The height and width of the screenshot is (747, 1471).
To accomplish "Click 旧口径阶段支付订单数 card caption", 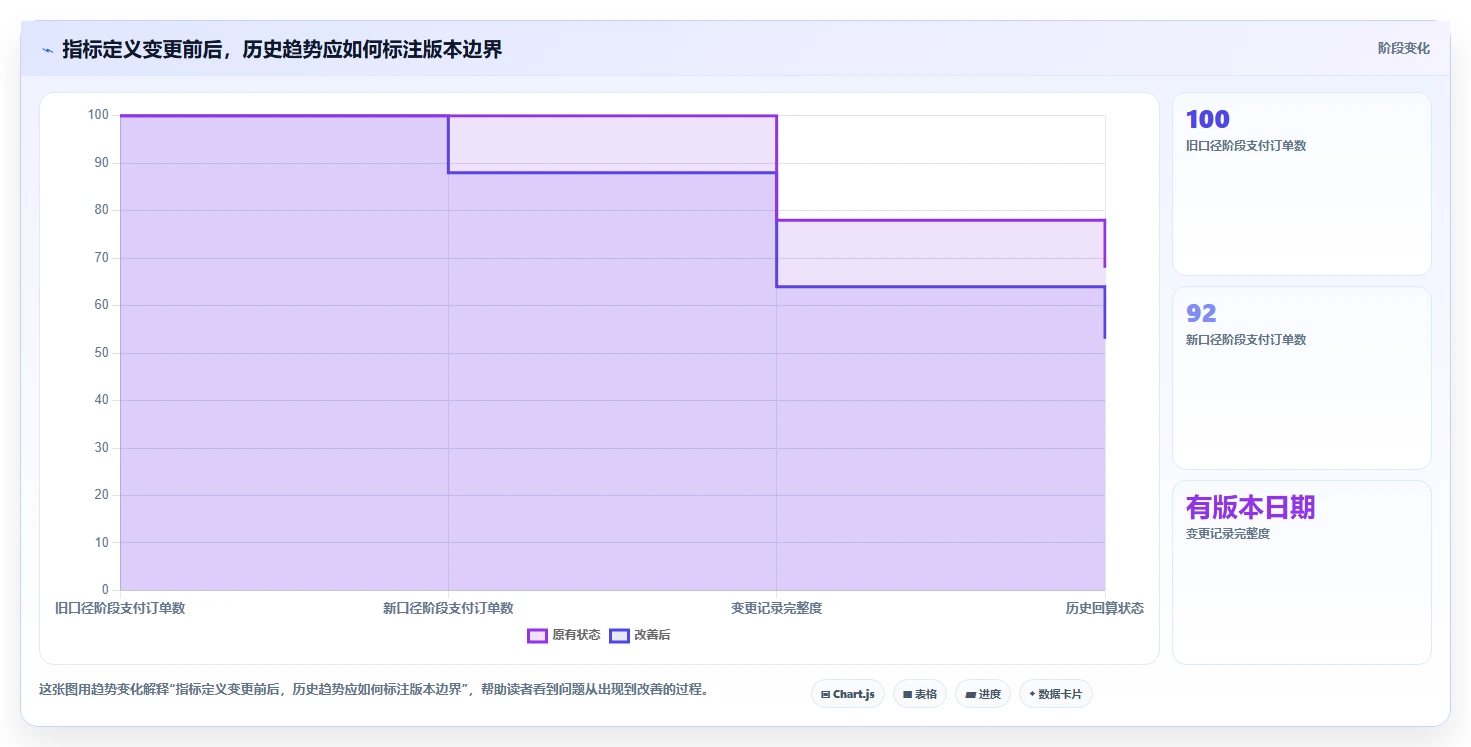I will click(1246, 145).
